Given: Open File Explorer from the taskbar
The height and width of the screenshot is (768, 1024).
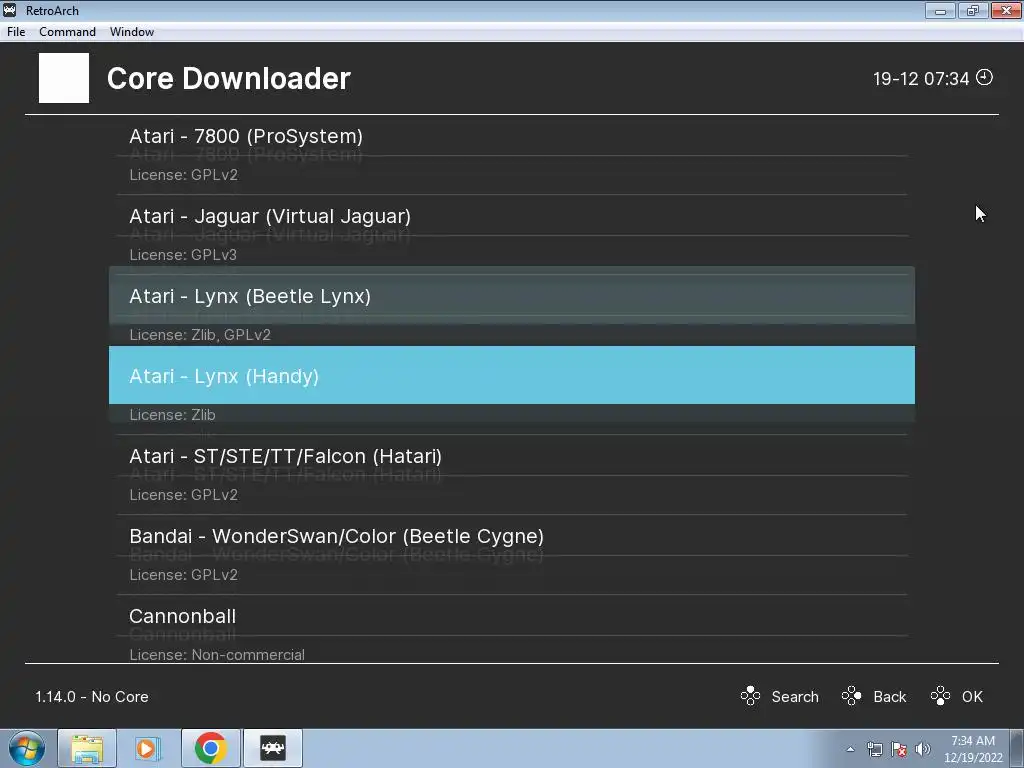Looking at the screenshot, I should click(x=87, y=748).
